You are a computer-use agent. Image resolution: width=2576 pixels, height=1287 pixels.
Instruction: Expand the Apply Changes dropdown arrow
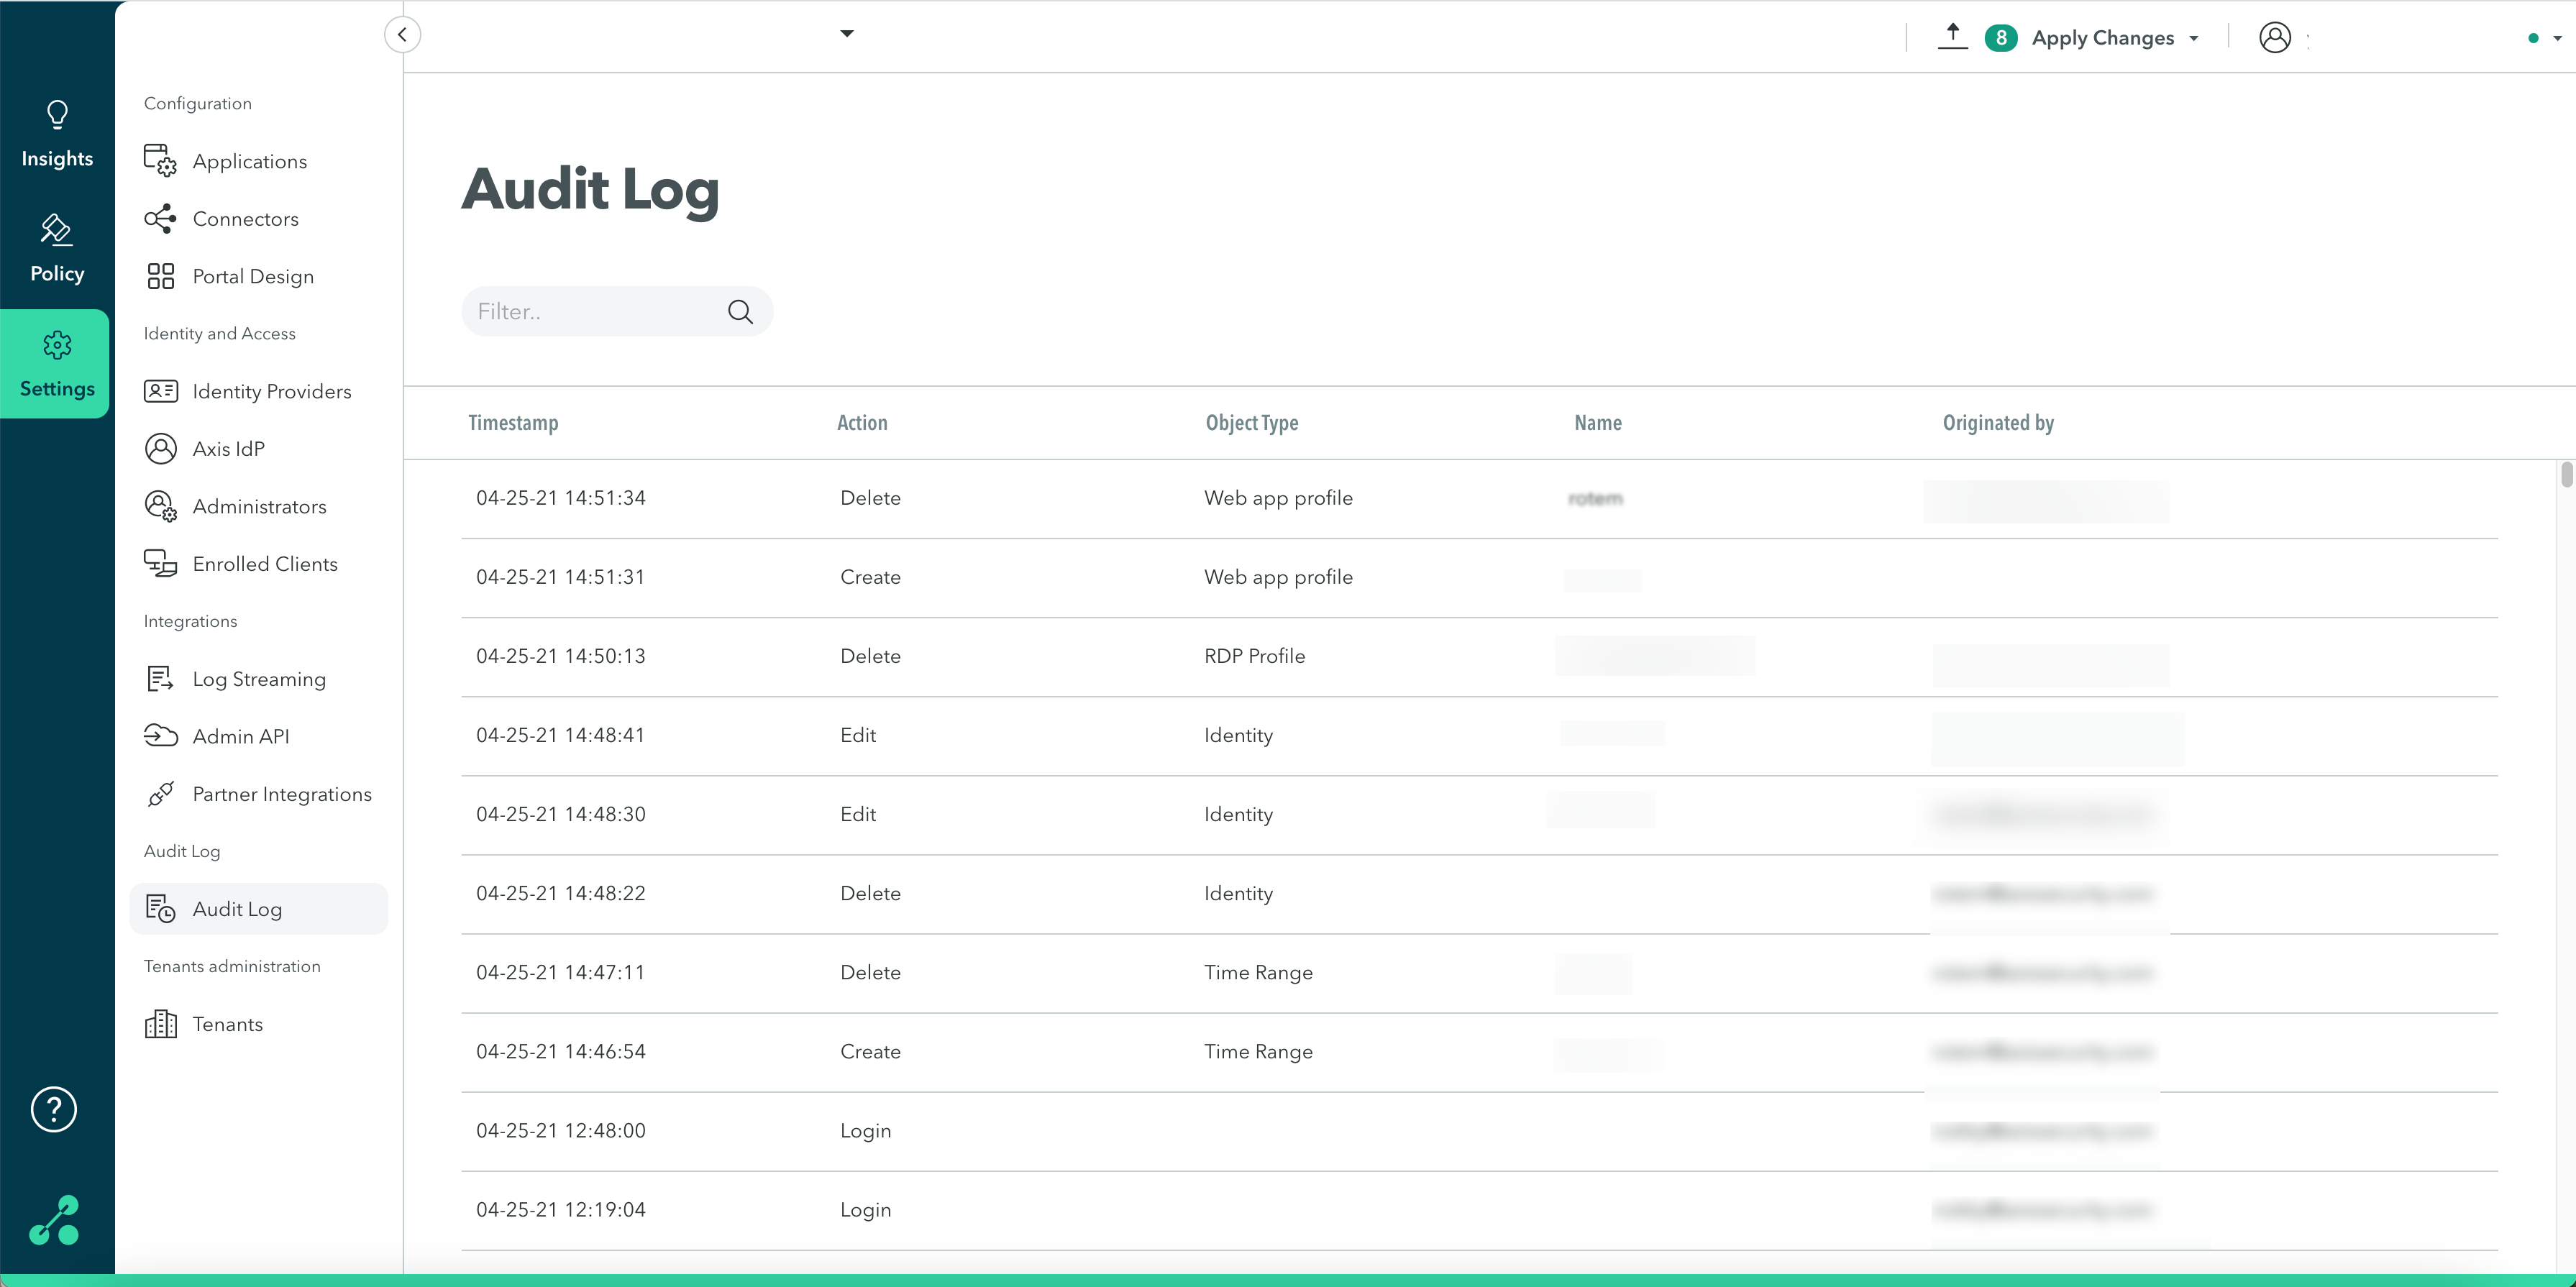(x=2194, y=39)
